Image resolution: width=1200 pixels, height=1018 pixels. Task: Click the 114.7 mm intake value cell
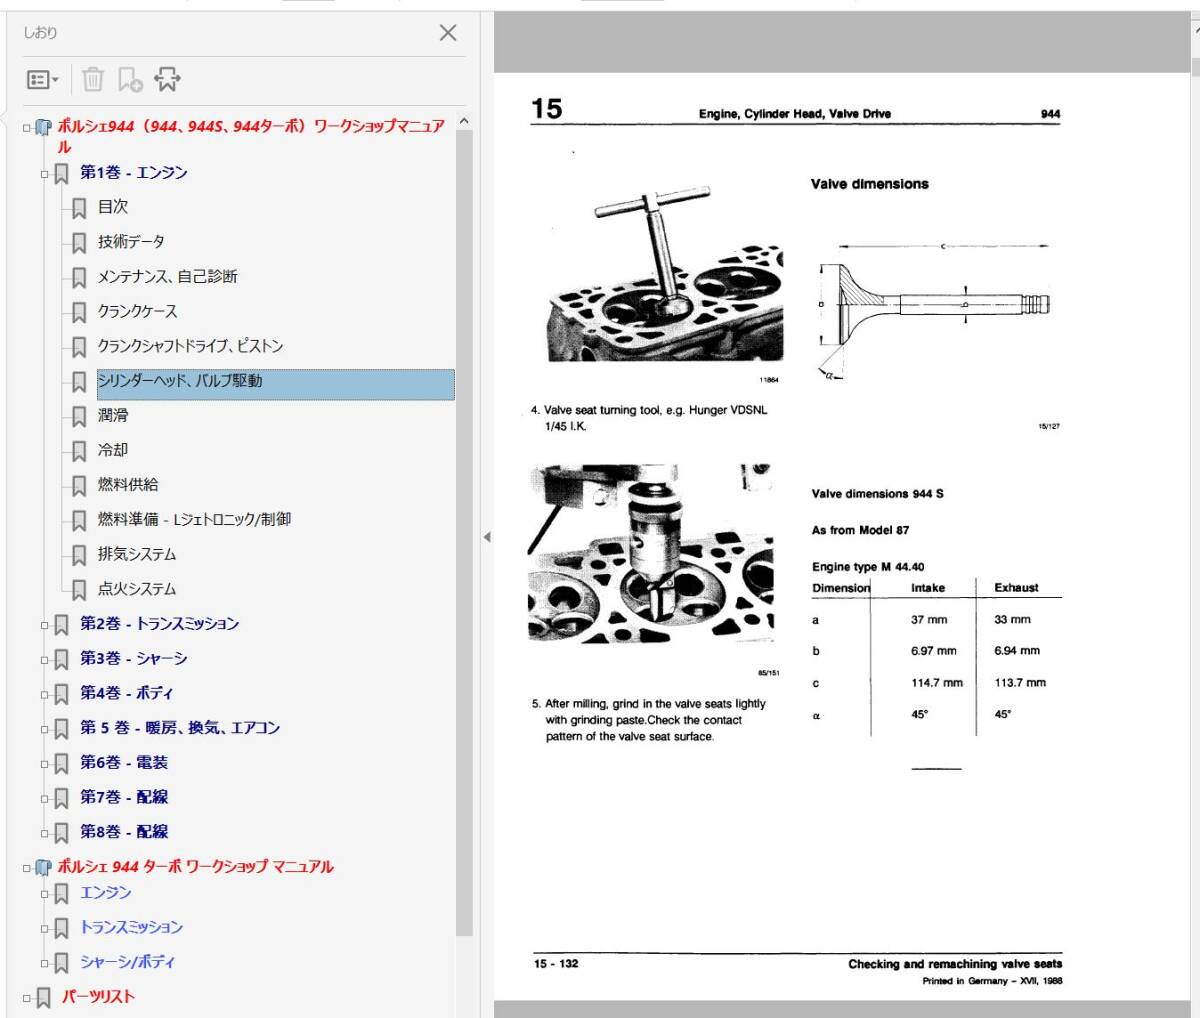point(937,684)
